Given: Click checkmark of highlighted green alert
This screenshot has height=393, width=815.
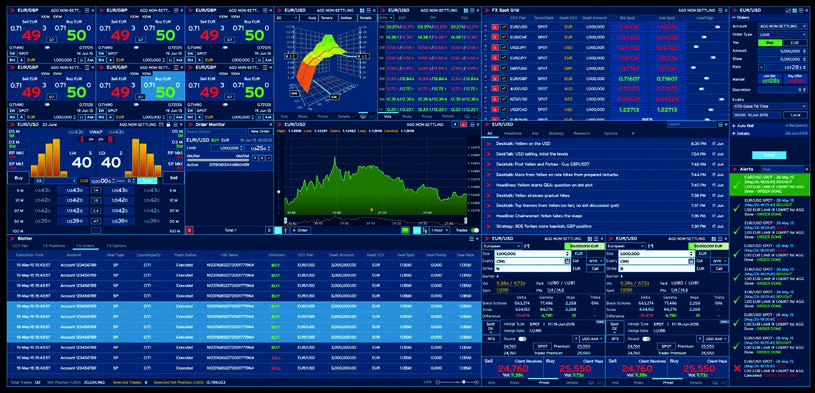Looking at the screenshot, I should coord(736,184).
